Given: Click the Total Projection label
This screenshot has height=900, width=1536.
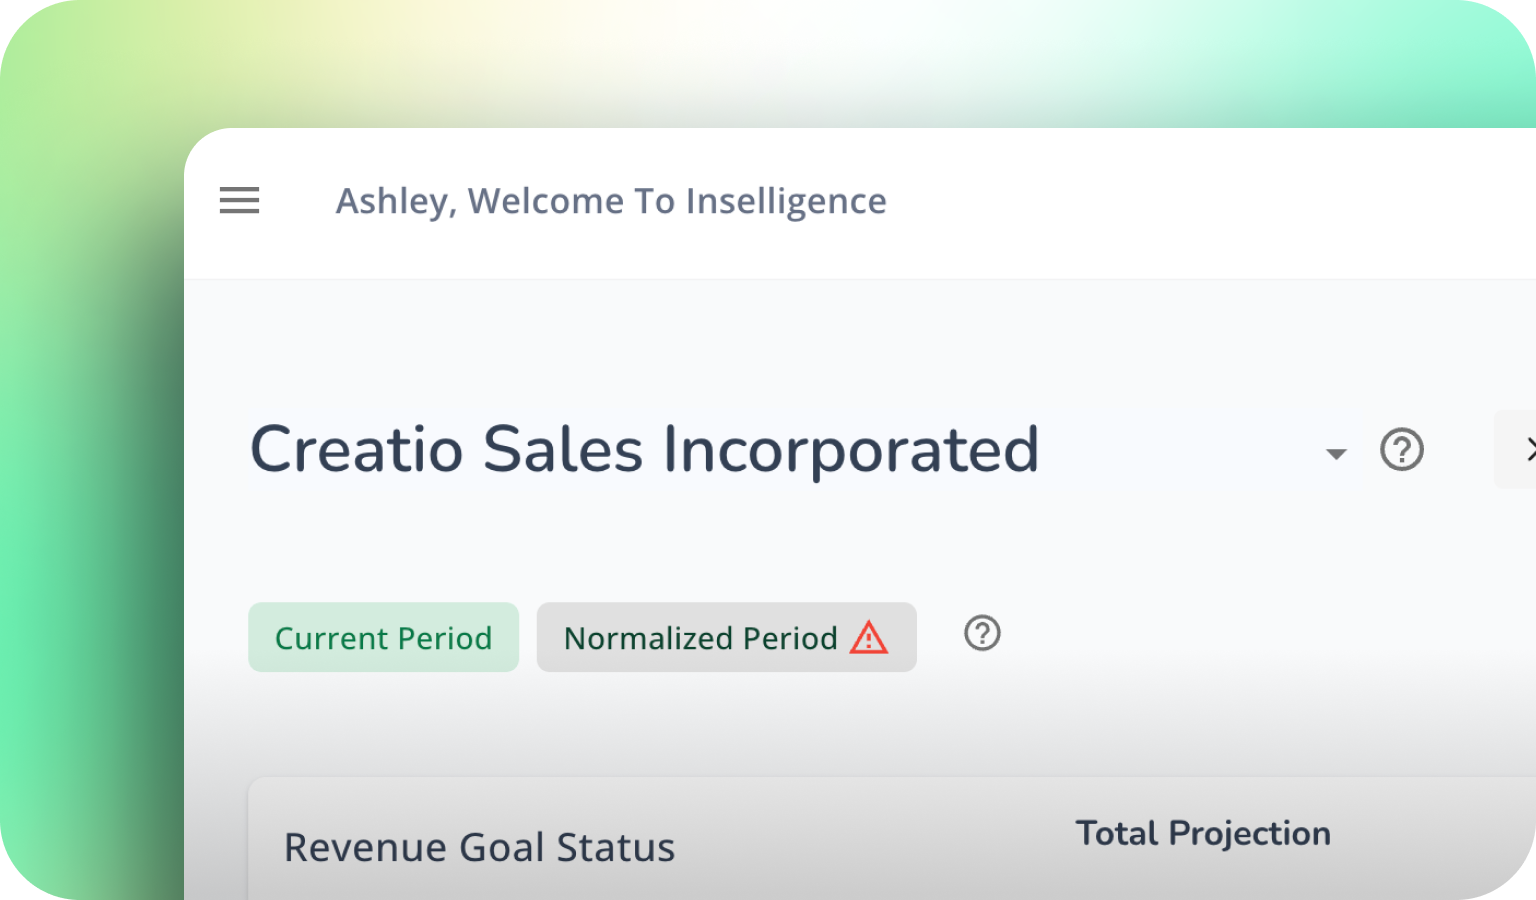Looking at the screenshot, I should pyautogui.click(x=1202, y=834).
